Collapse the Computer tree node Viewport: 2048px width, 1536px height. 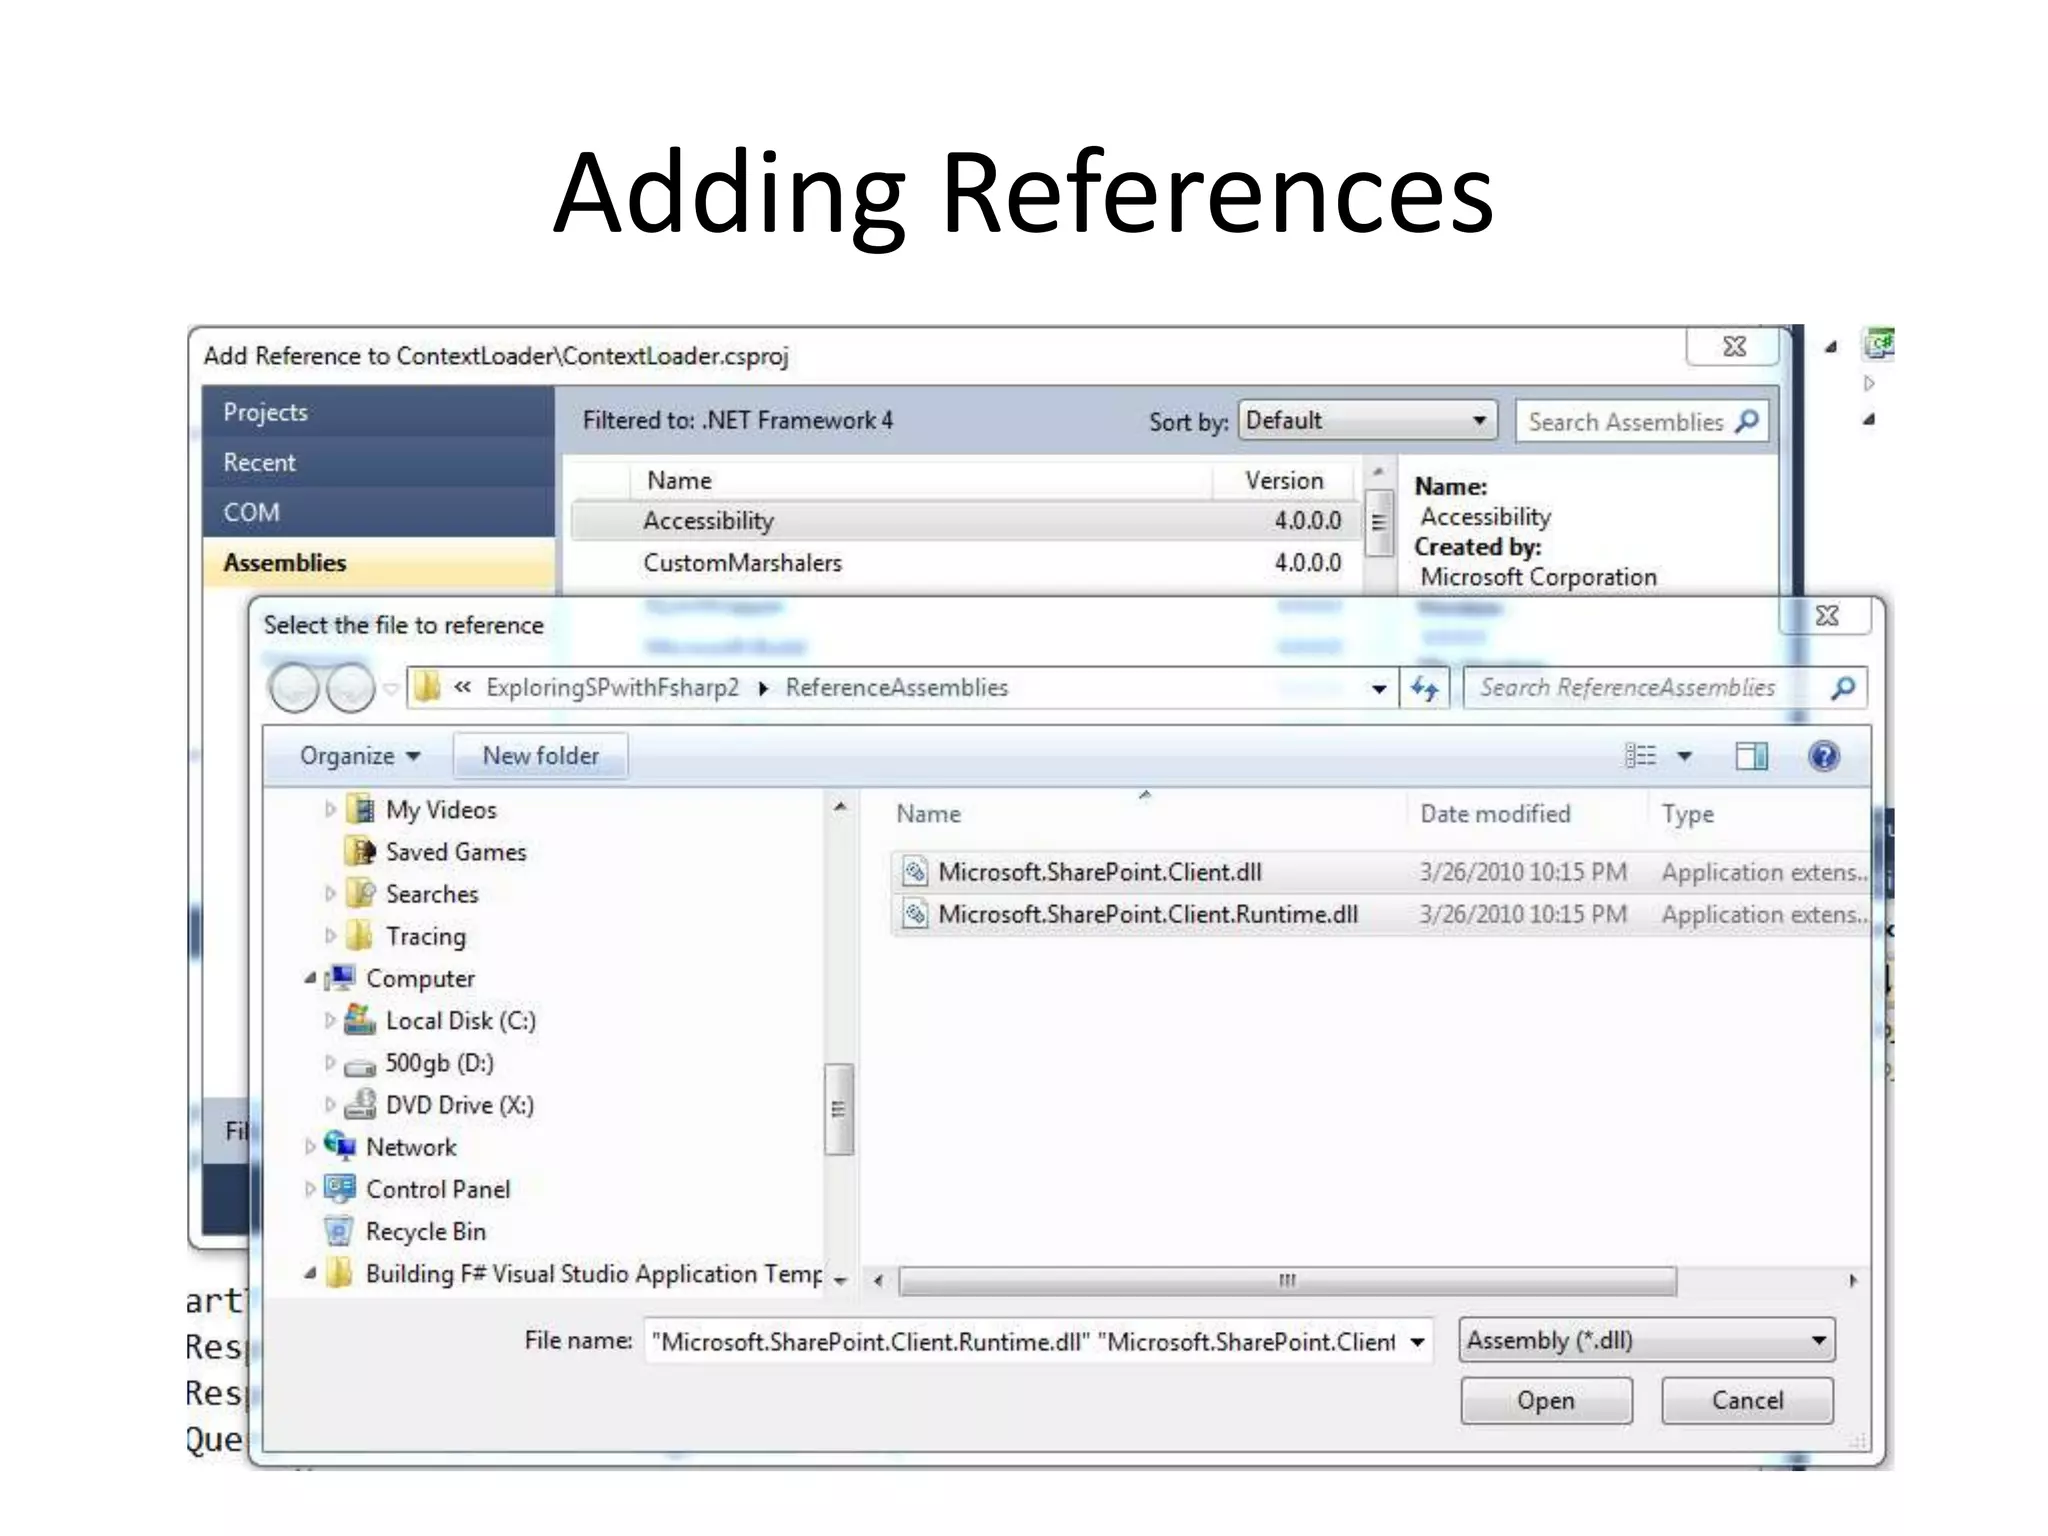pyautogui.click(x=310, y=978)
